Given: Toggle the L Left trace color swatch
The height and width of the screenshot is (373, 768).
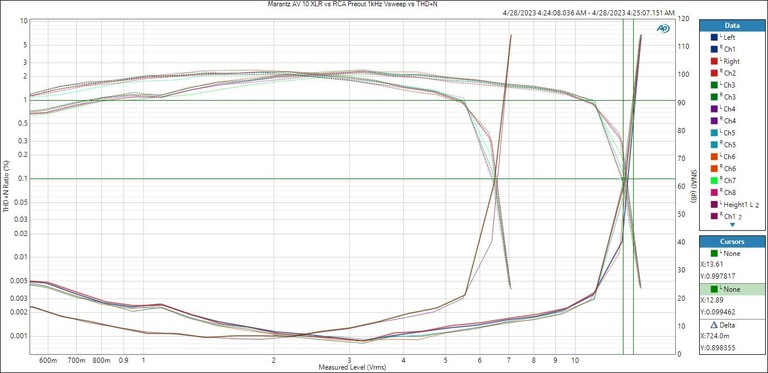Looking at the screenshot, I should [714, 37].
